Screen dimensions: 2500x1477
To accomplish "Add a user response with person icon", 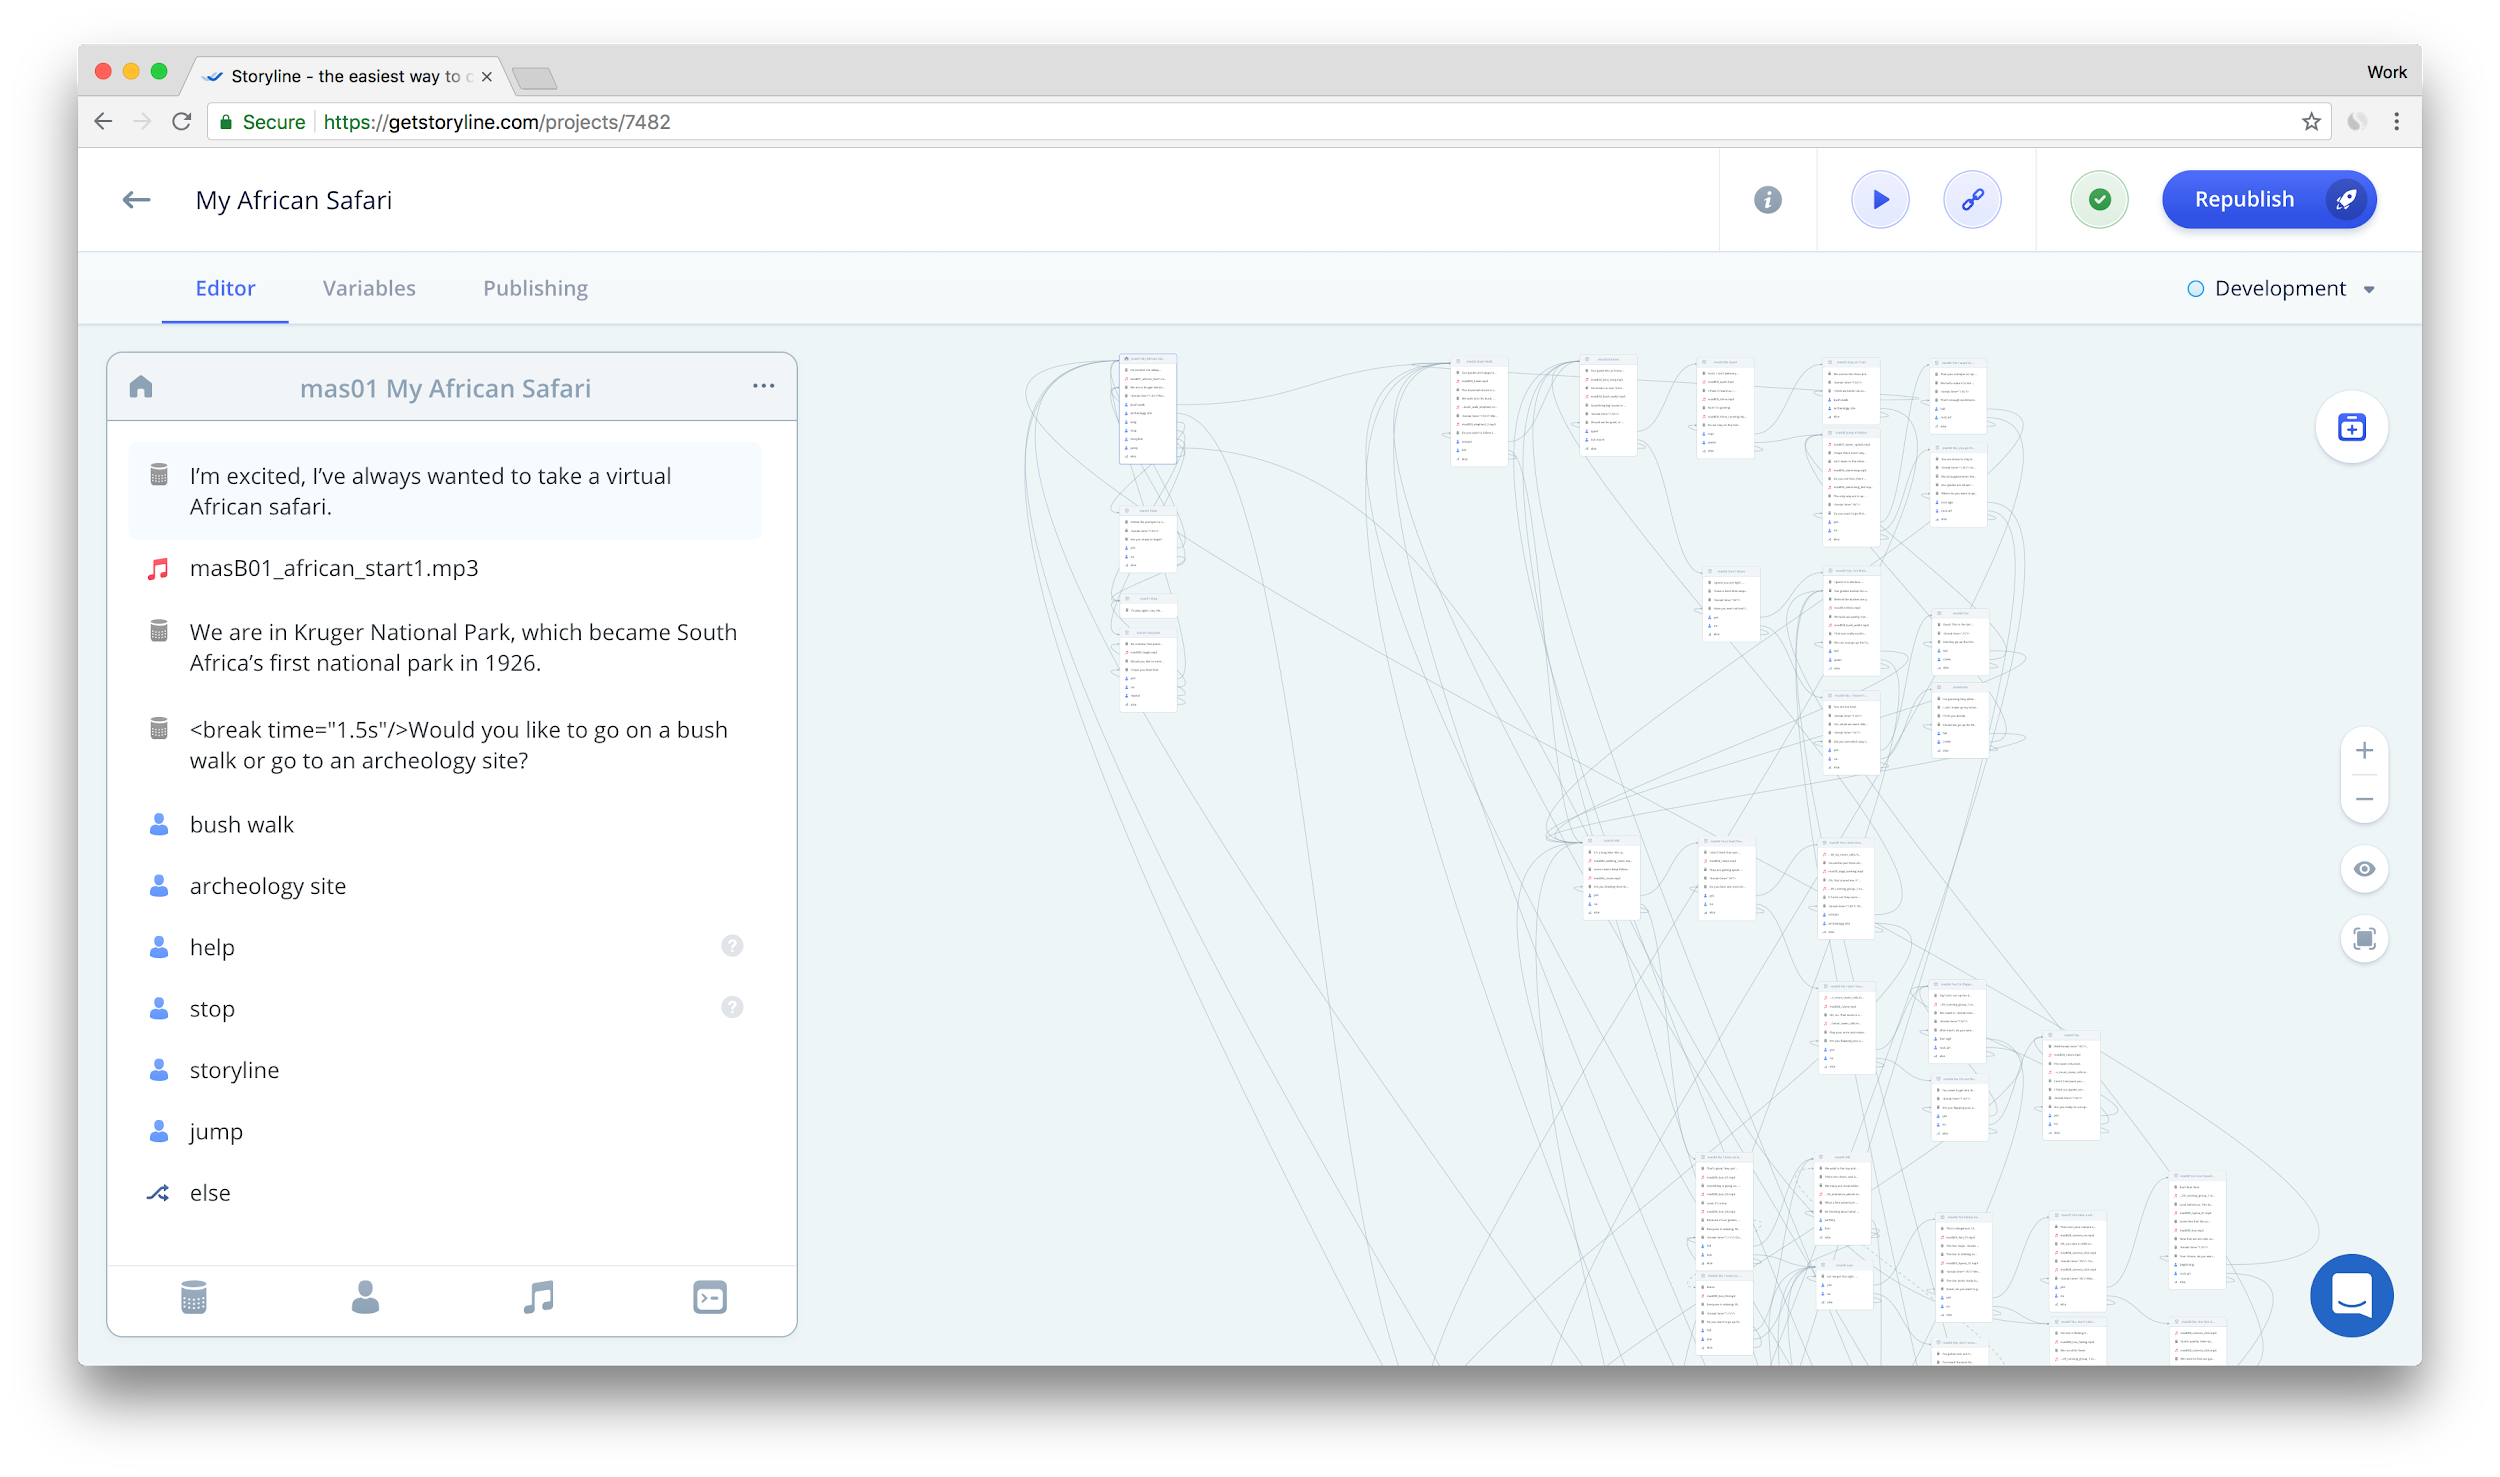I will 365,1297.
